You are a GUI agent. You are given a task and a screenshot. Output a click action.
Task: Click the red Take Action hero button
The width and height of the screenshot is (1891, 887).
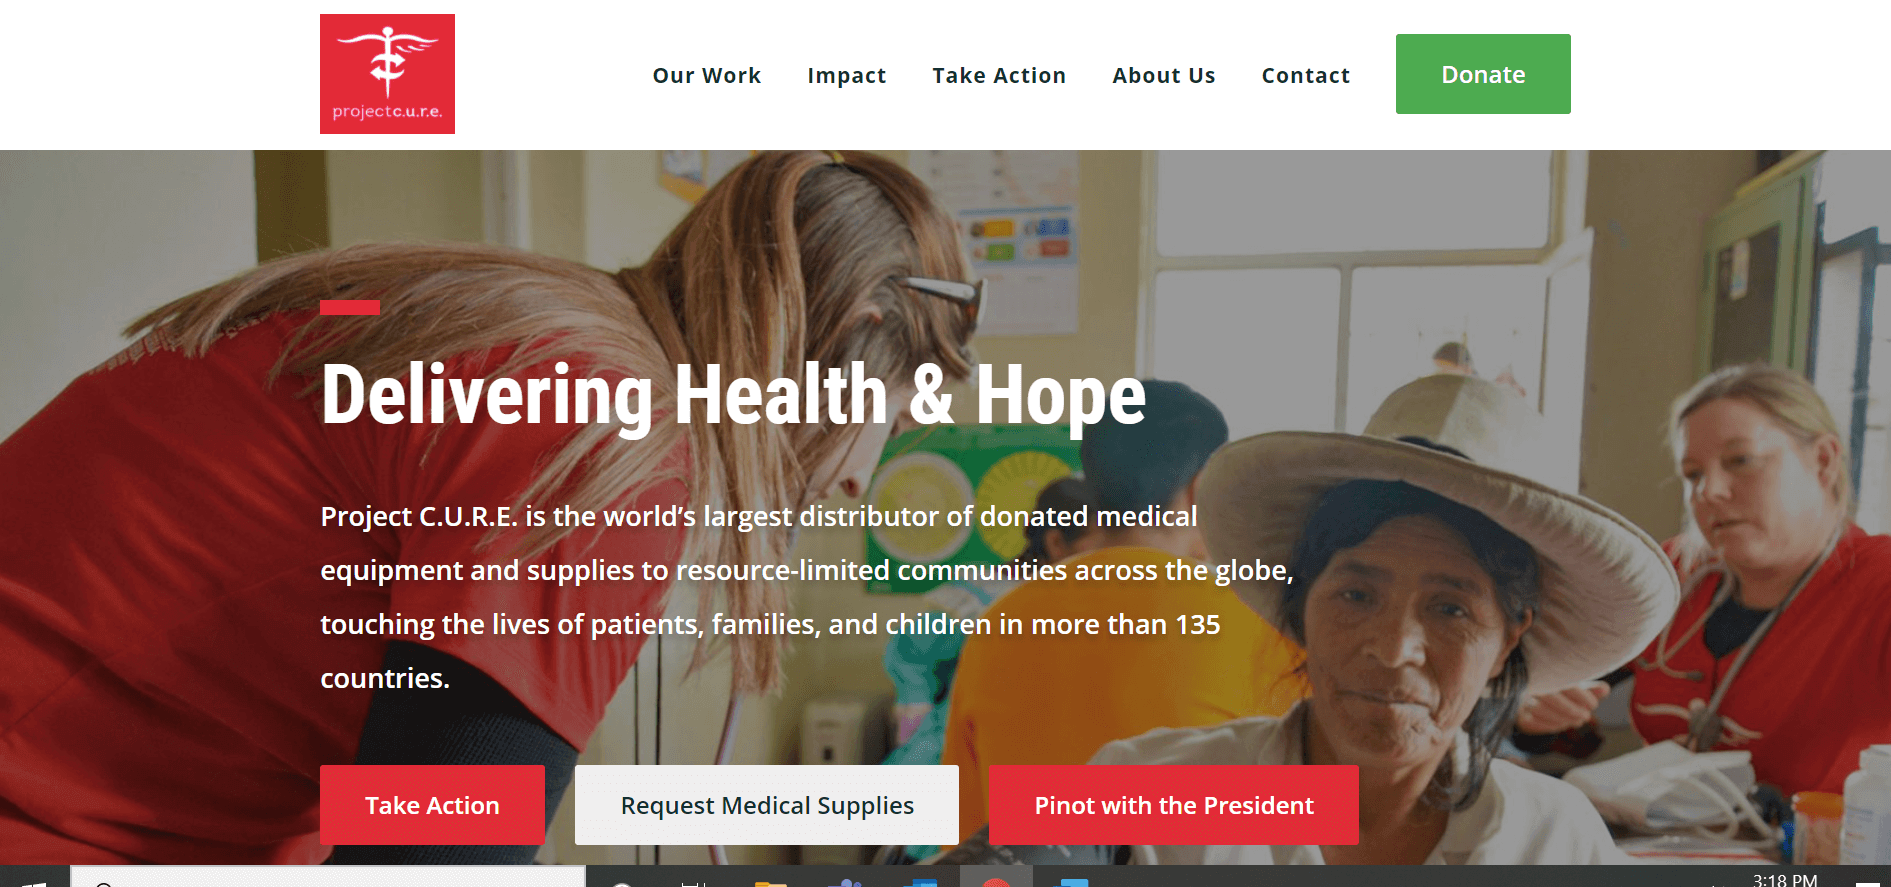click(432, 805)
